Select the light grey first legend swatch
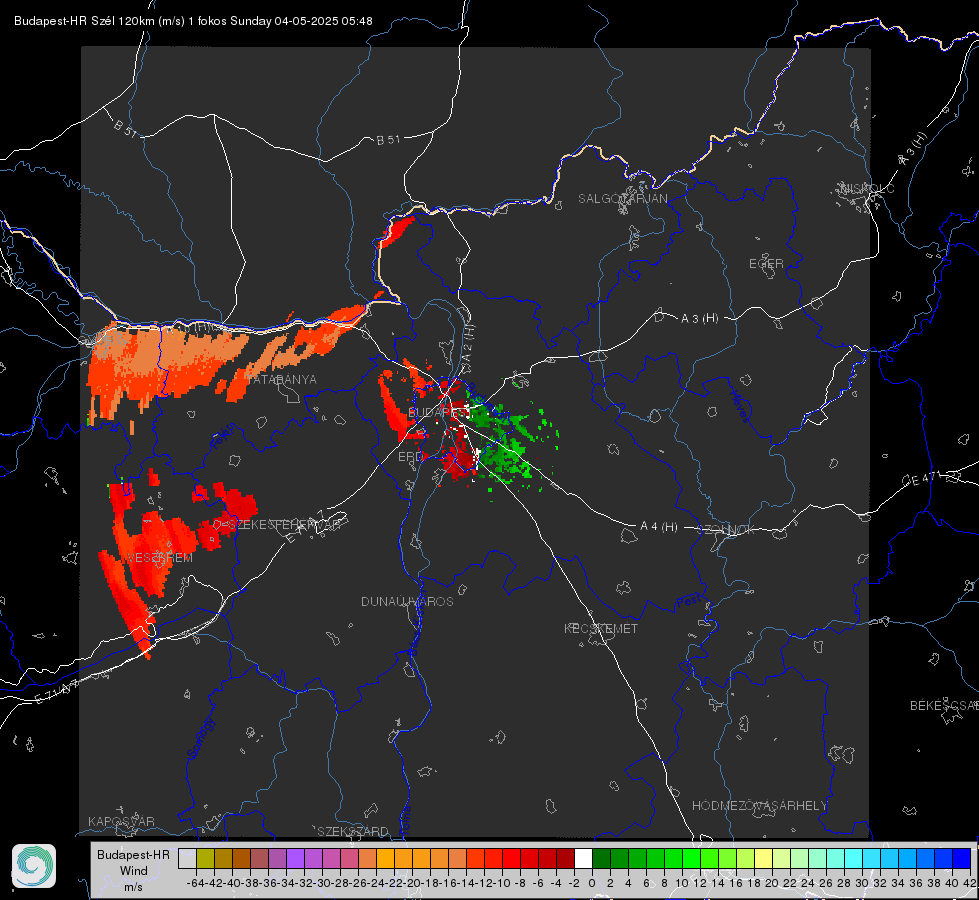The width and height of the screenshot is (979, 900). coord(187,858)
